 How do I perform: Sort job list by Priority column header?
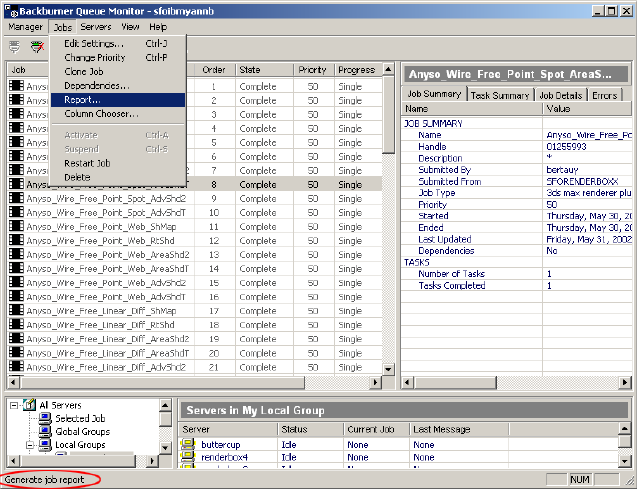coord(314,70)
